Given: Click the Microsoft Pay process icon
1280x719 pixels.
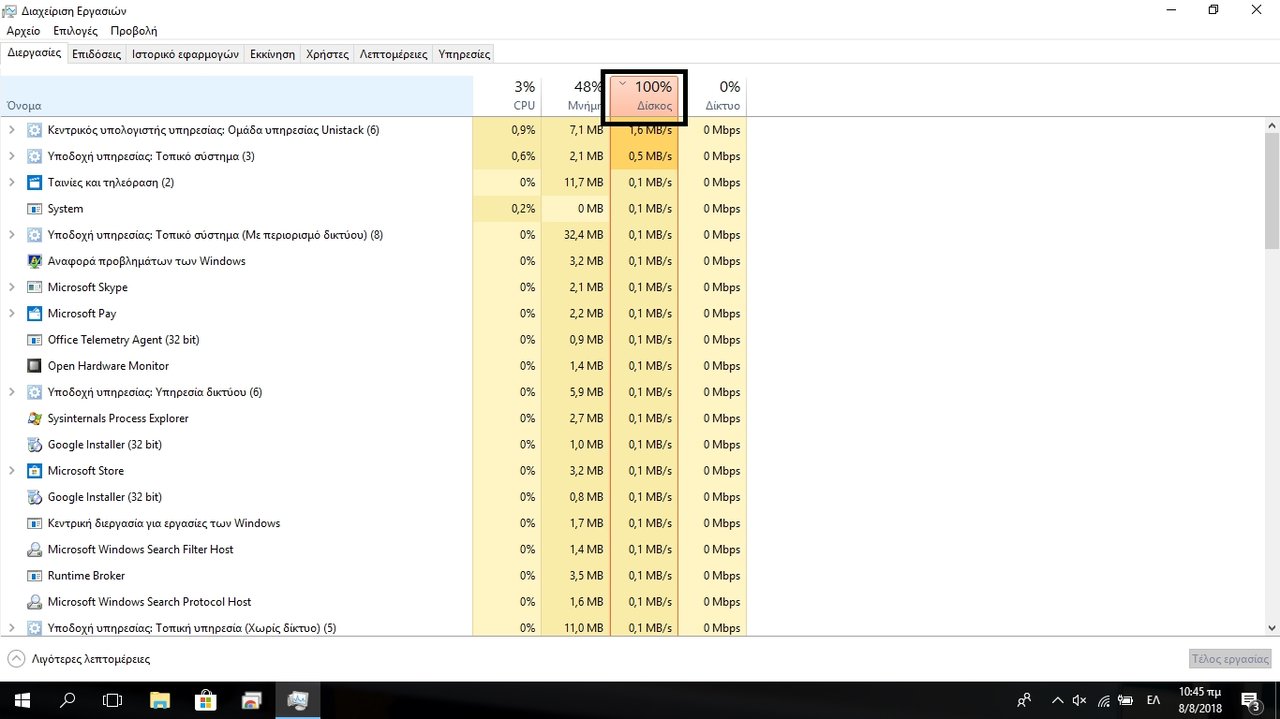Looking at the screenshot, I should (34, 313).
